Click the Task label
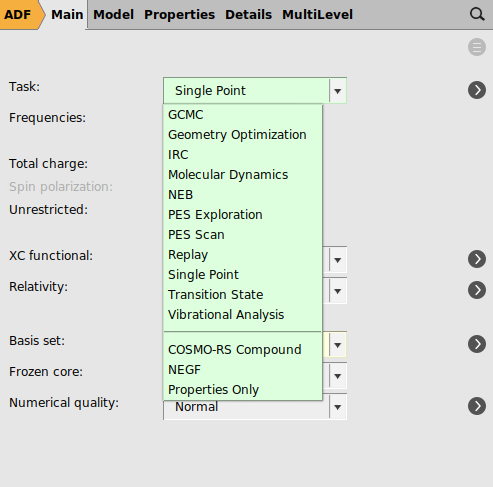This screenshot has height=487, width=493. pyautogui.click(x=24, y=87)
